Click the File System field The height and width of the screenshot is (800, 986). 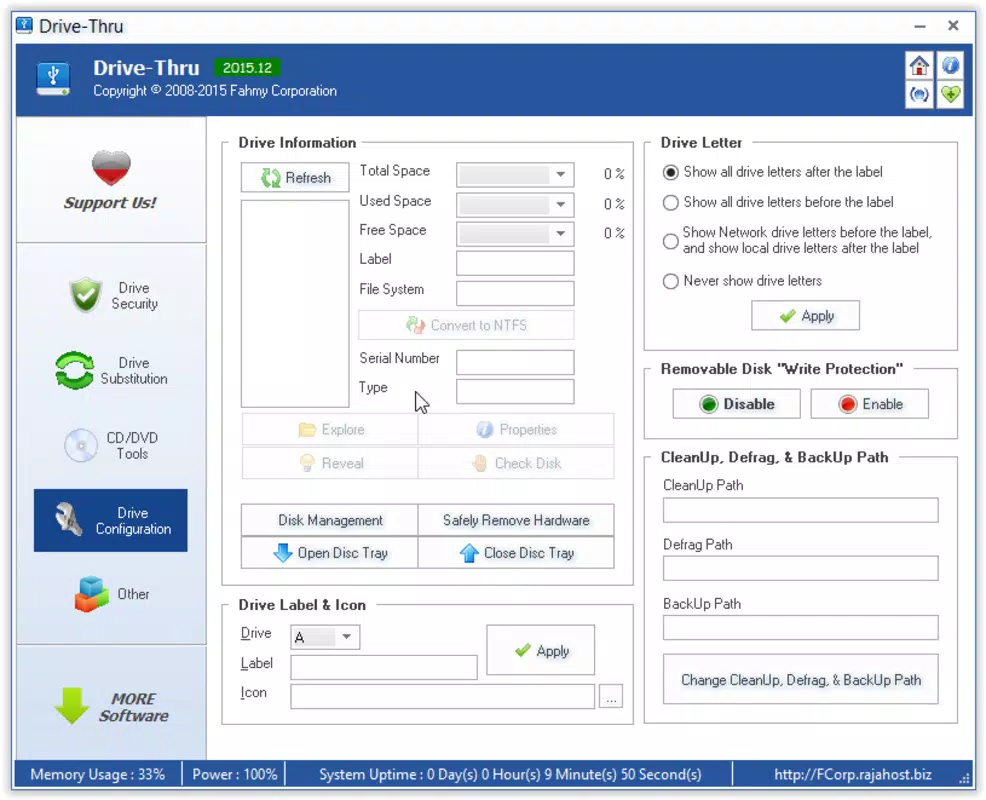click(515, 294)
